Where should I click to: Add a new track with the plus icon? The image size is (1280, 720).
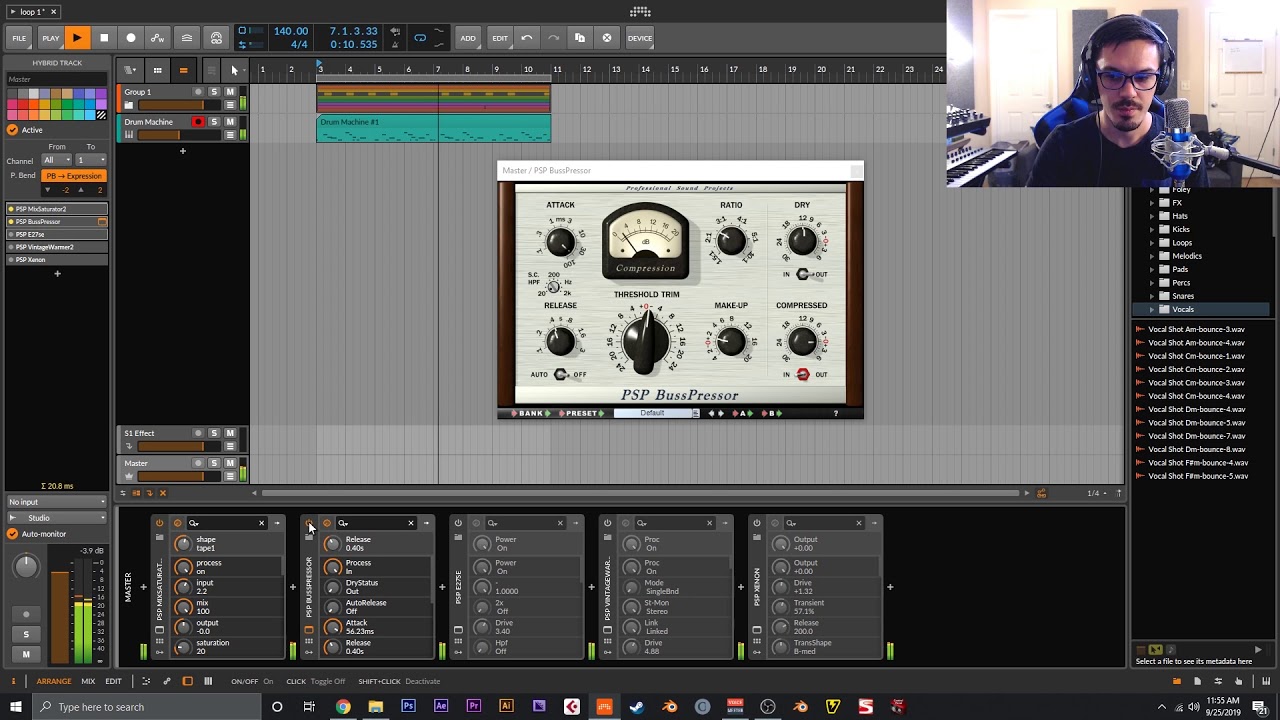(x=182, y=151)
